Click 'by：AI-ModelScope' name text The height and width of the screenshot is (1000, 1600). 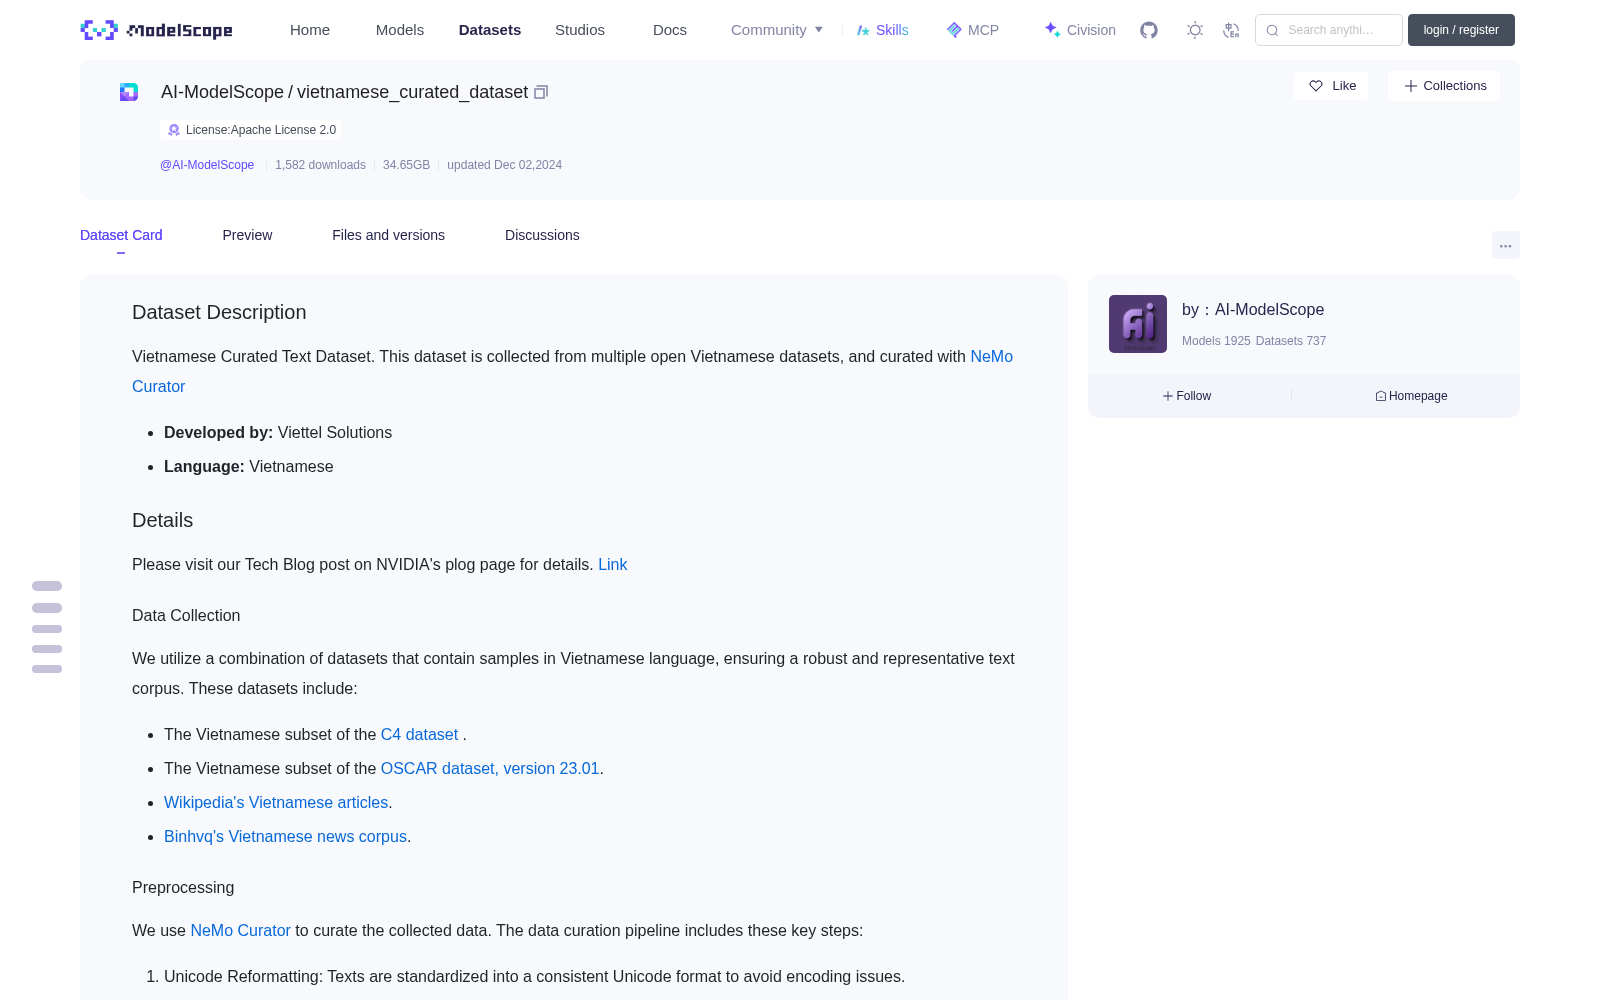(x=1253, y=310)
